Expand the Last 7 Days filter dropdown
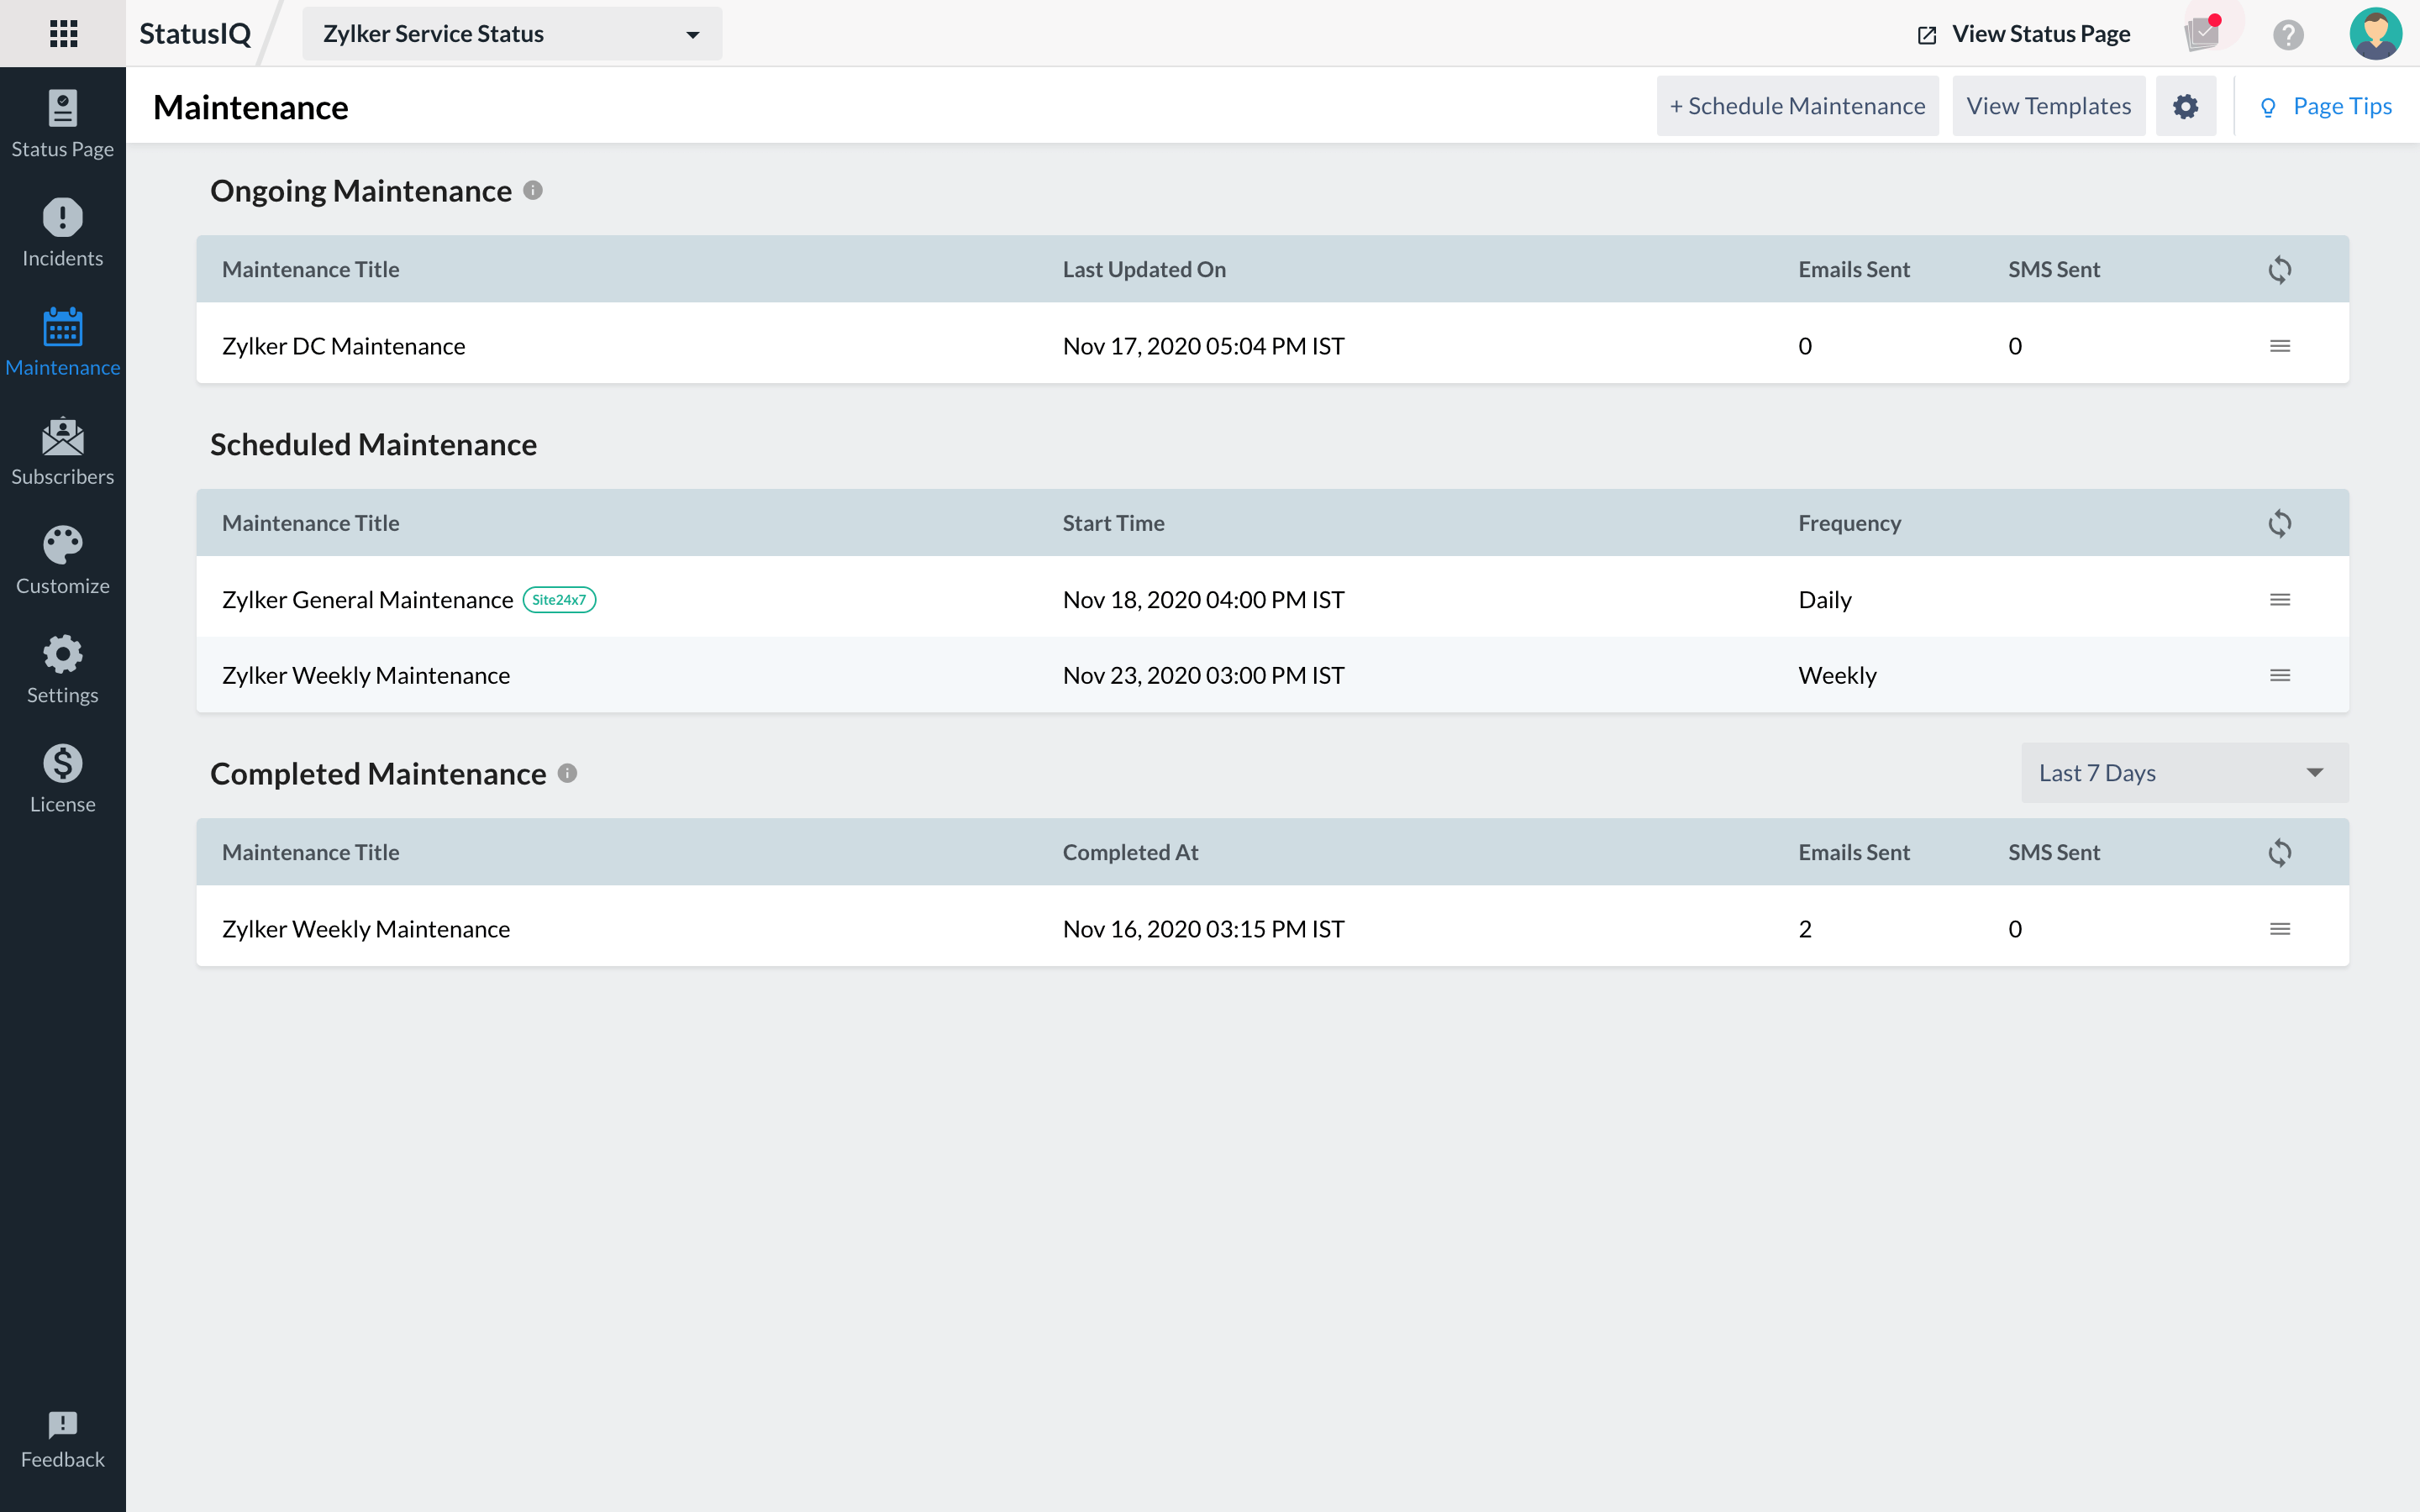 point(2184,773)
